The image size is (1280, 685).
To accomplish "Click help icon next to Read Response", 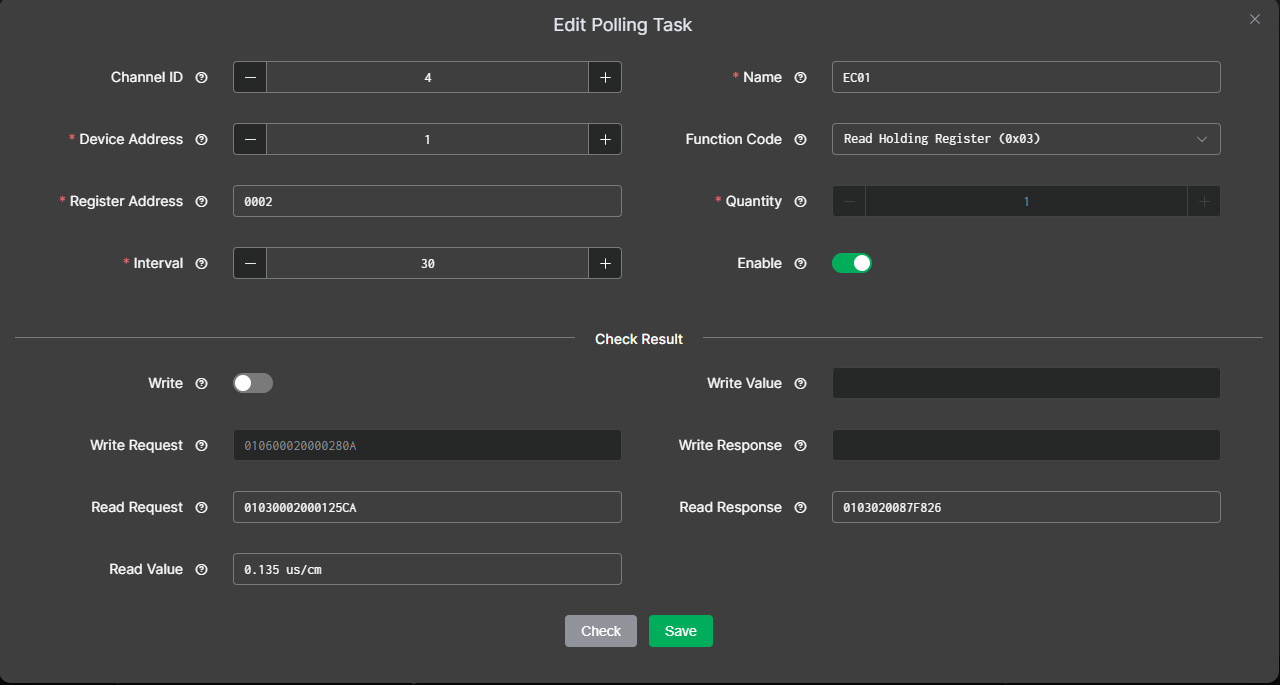I will (x=800, y=508).
